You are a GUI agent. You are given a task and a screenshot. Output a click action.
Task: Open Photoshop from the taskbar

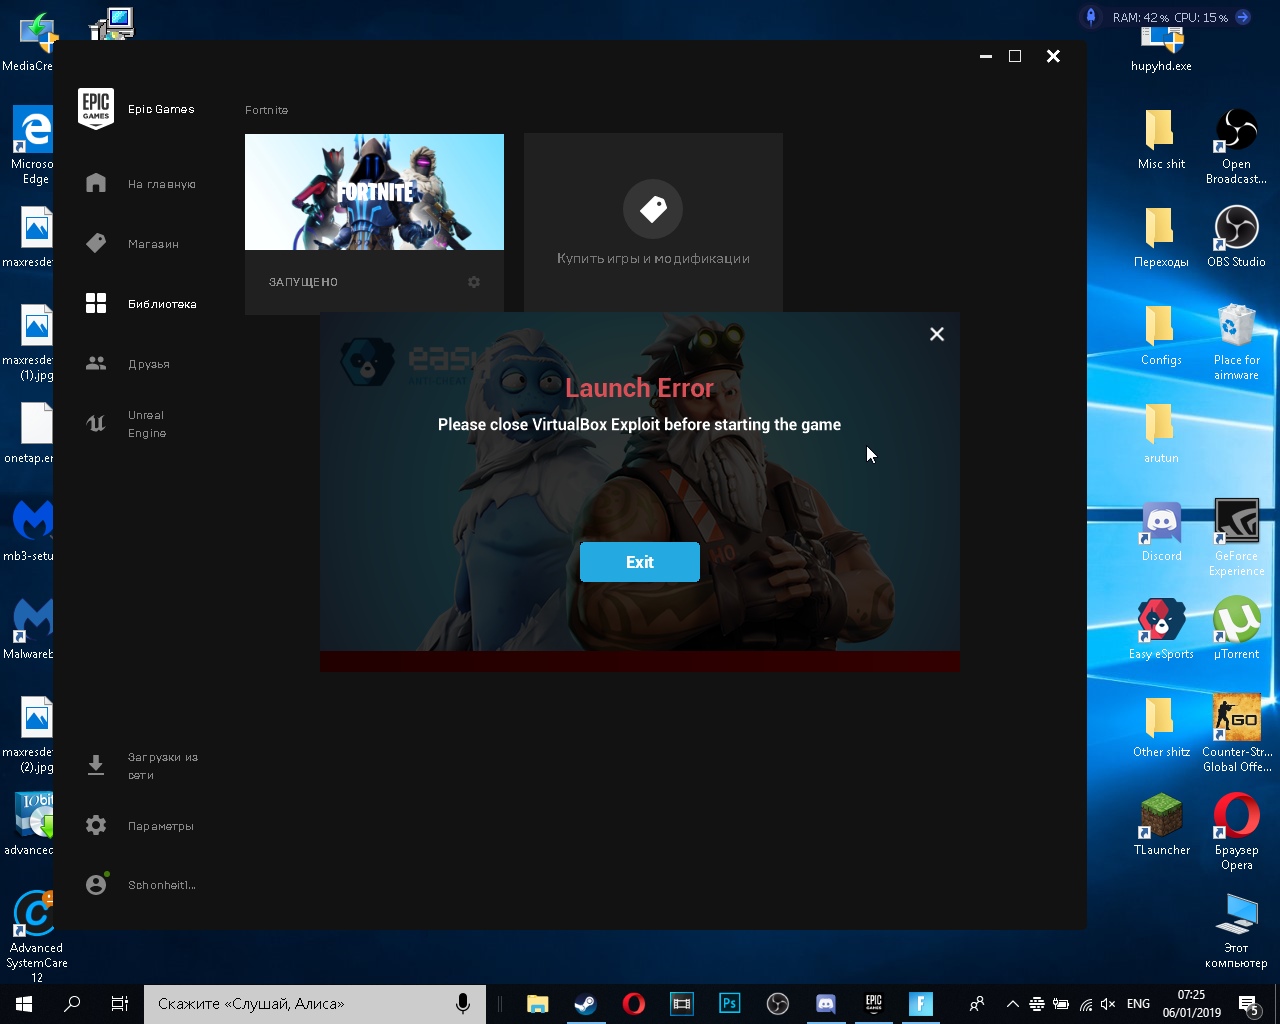[730, 1003]
